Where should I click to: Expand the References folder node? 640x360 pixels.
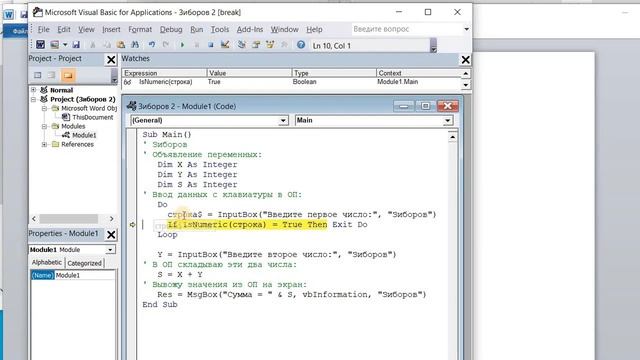pyautogui.click(x=44, y=144)
